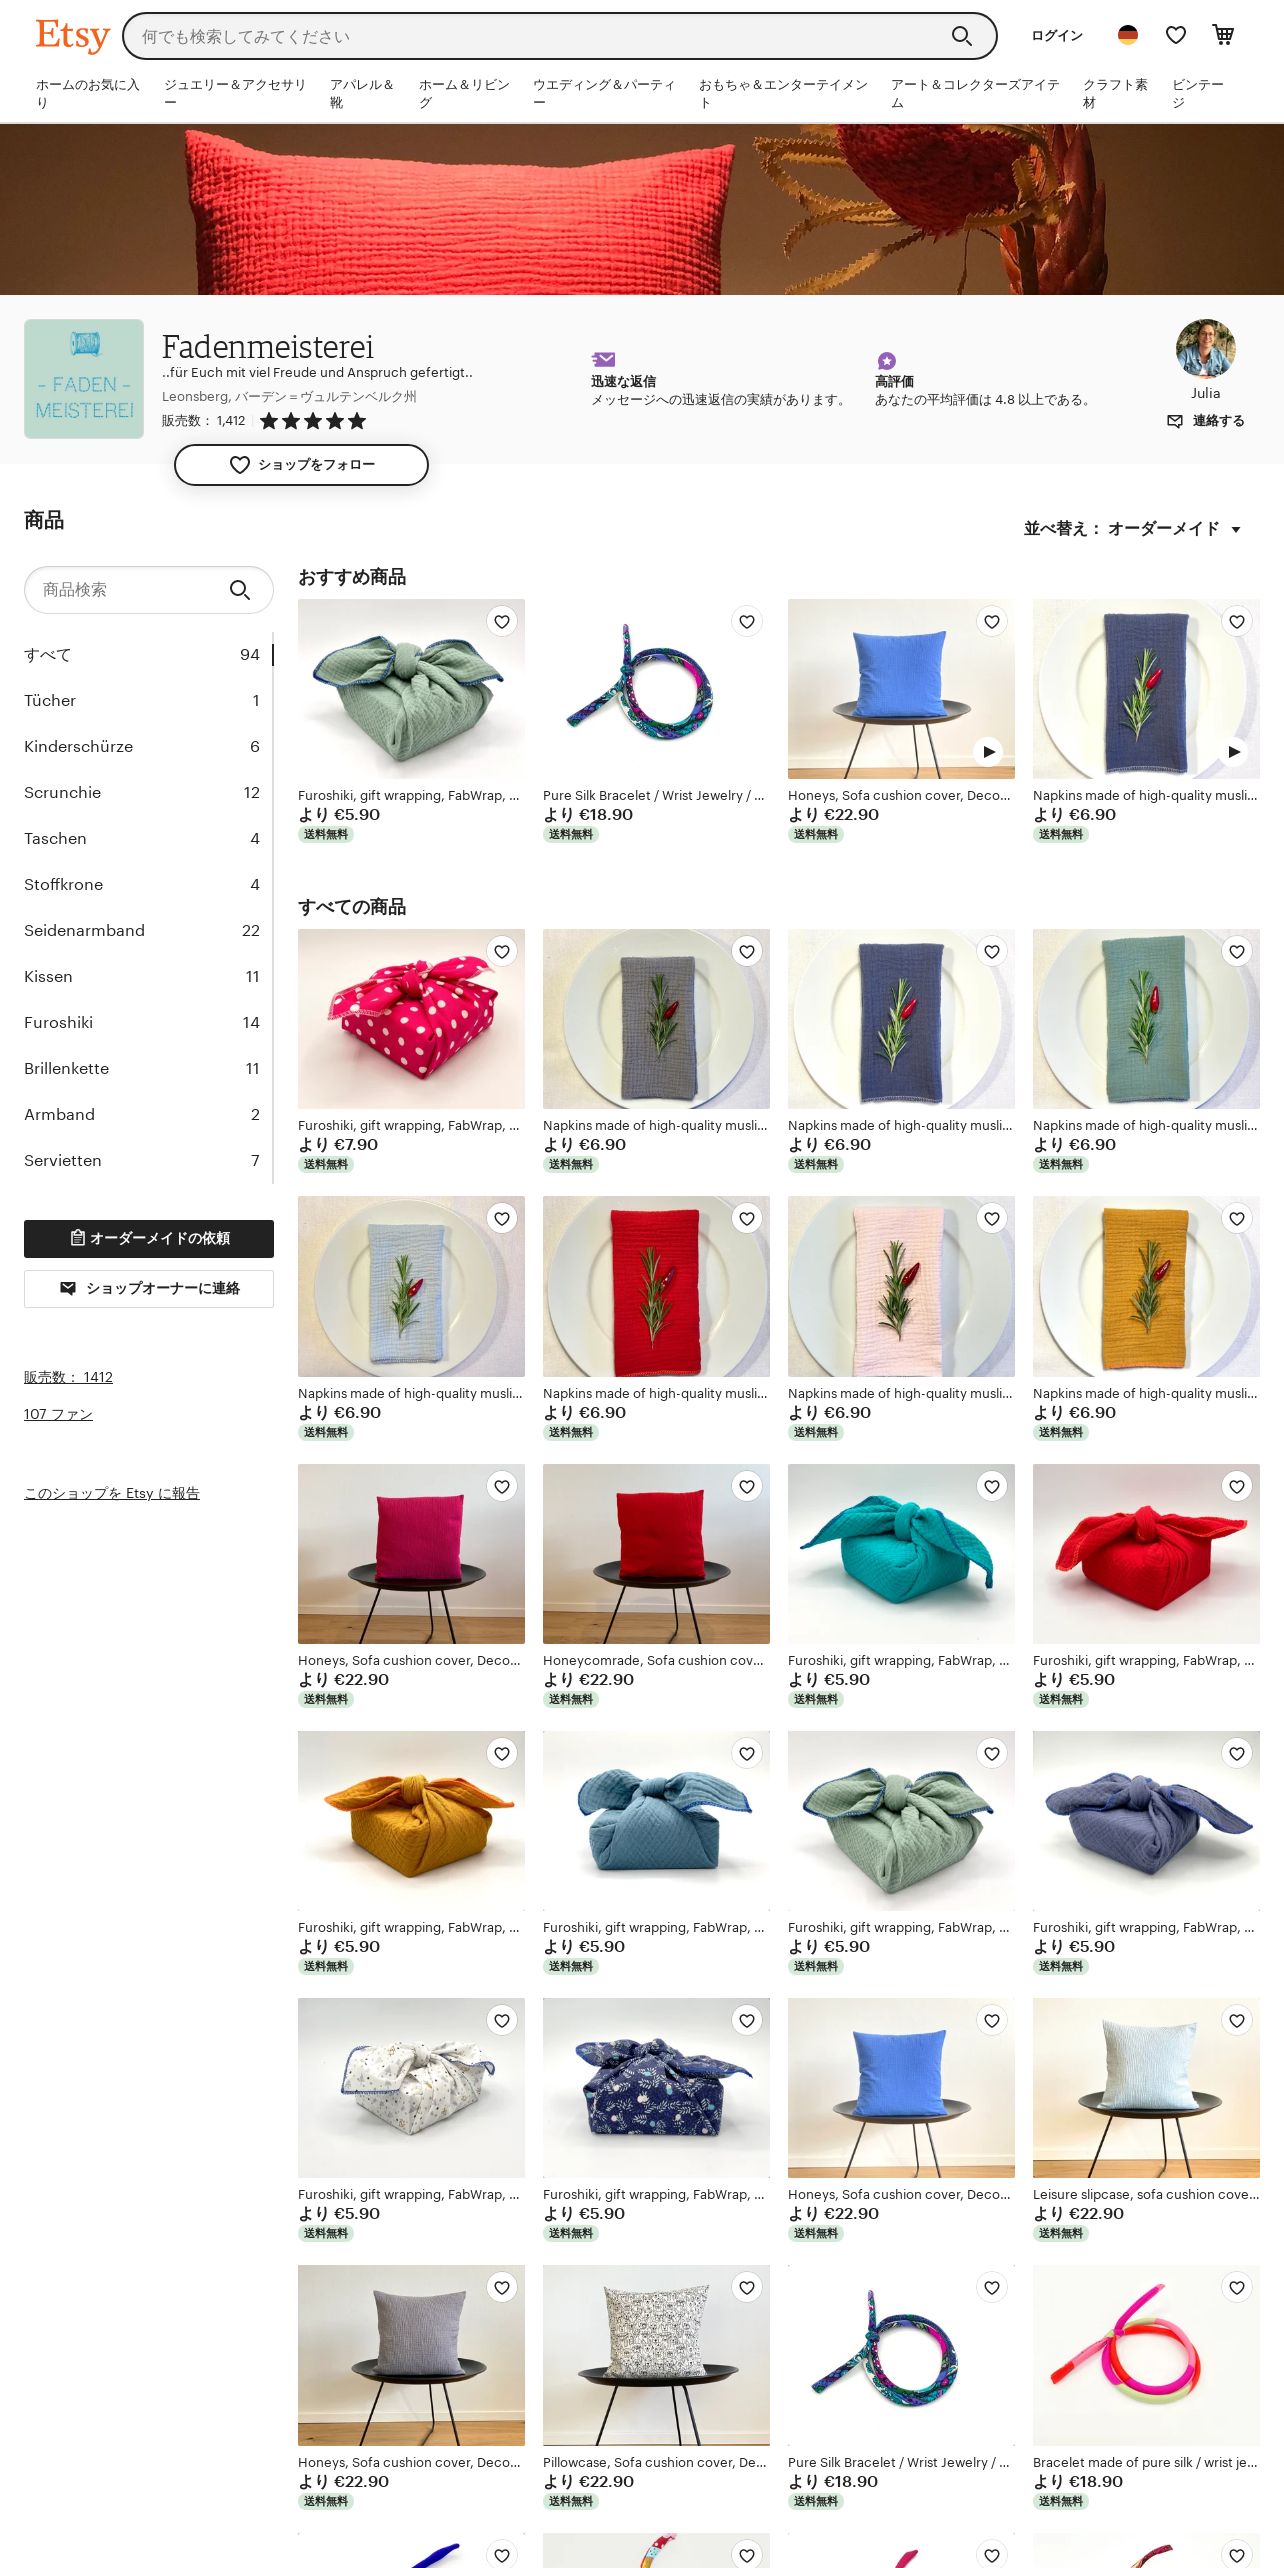This screenshot has width=1284, height=2568.
Task: Open favorites heart icon in header
Action: [1176, 35]
